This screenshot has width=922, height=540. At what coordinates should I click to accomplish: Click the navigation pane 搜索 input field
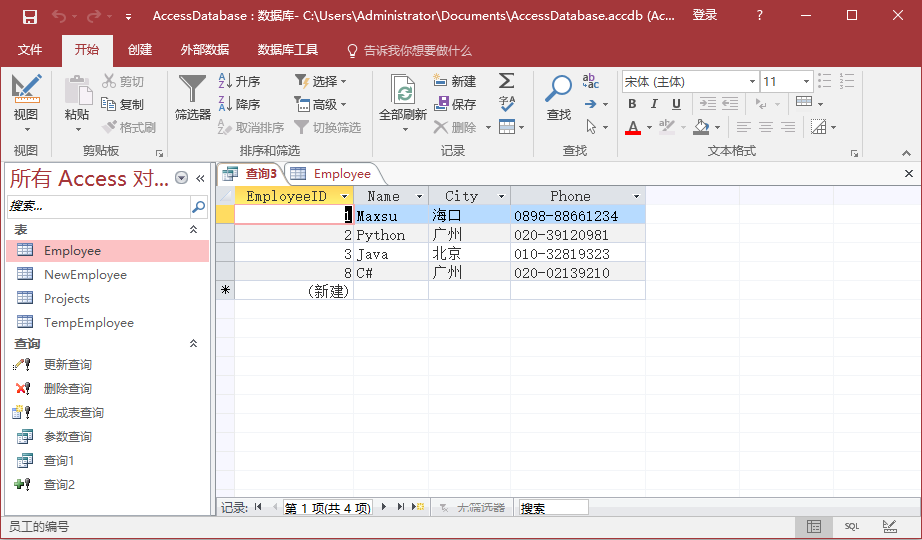click(98, 207)
